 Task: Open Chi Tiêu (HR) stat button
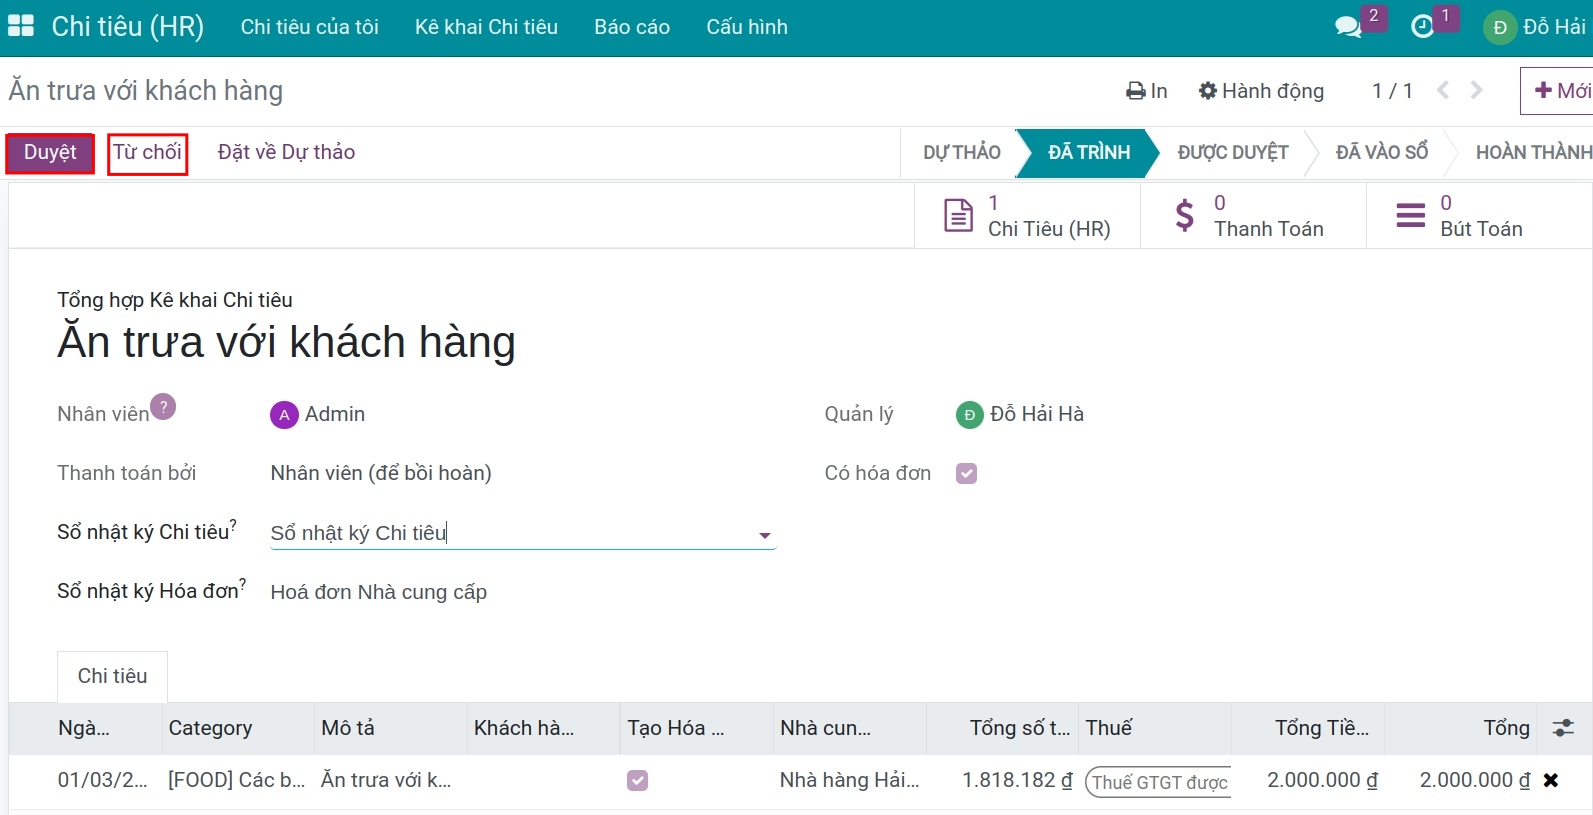coord(1027,215)
